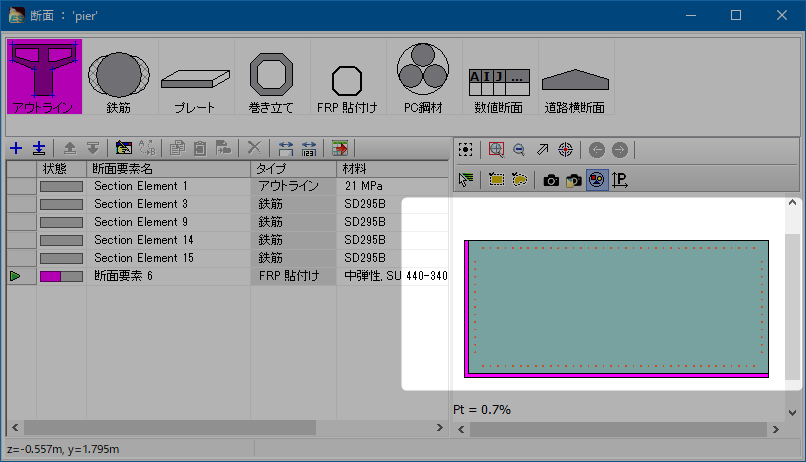This screenshot has width=806, height=462.
Task: Click the magenta status swatch for 断面要素 6
Action: click(61, 276)
